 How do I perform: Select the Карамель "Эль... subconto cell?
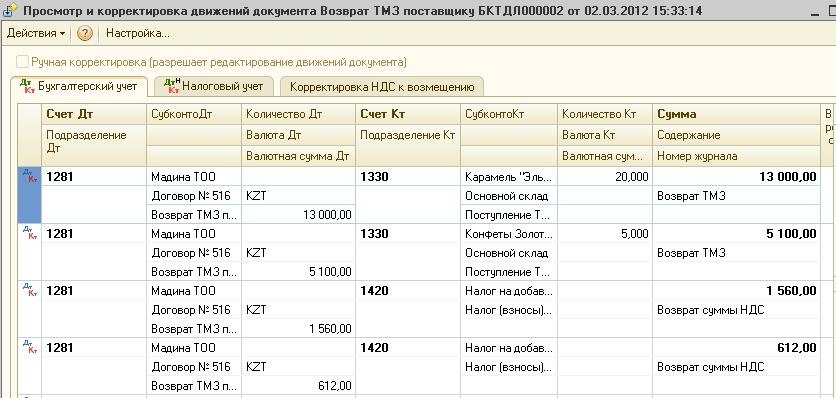[x=508, y=177]
